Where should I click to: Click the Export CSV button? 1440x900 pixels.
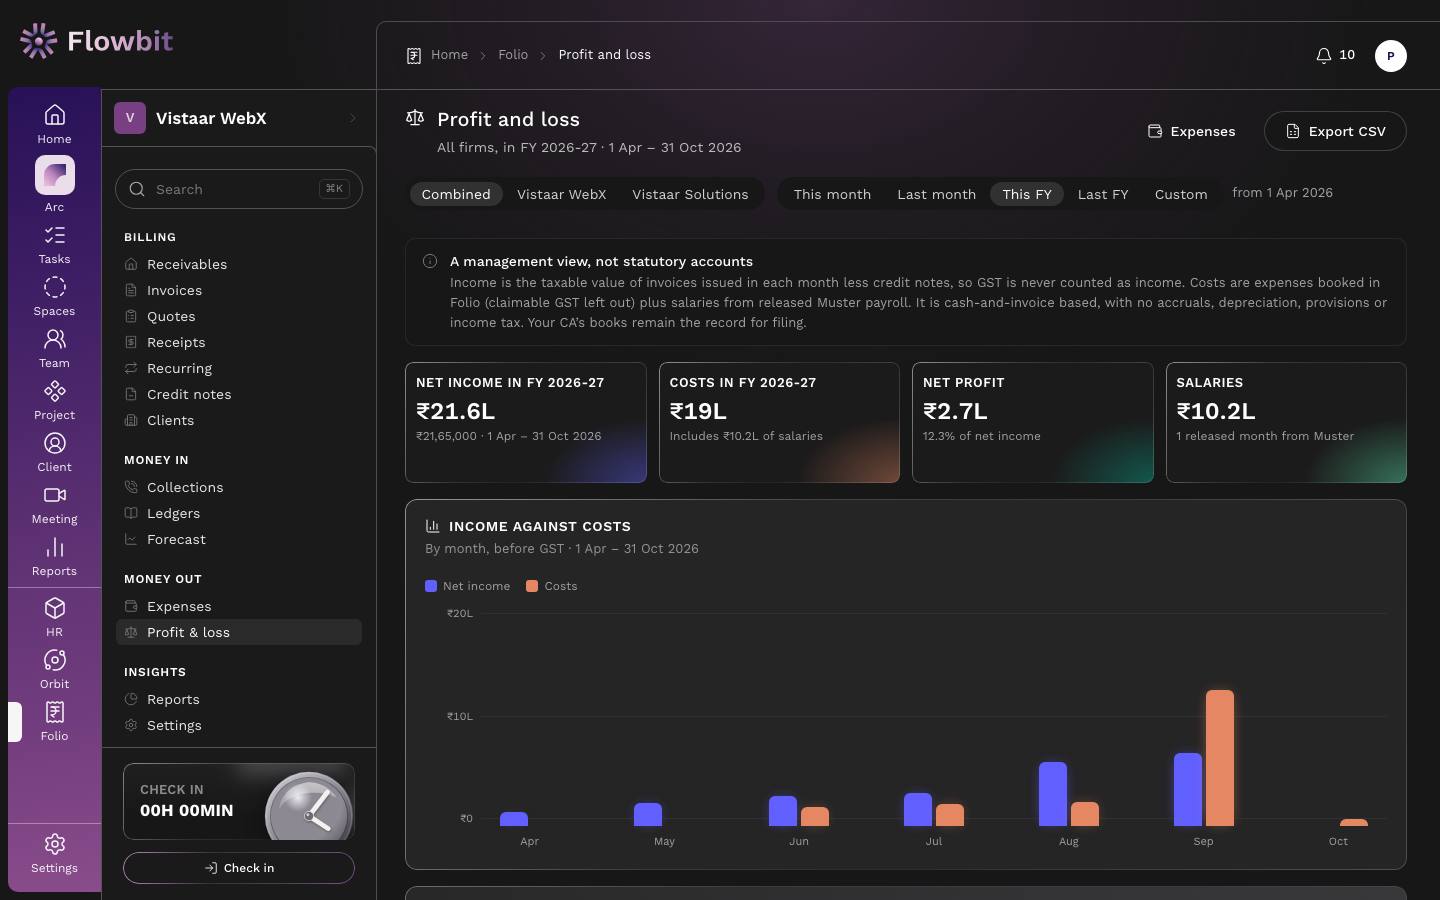coord(1335,131)
